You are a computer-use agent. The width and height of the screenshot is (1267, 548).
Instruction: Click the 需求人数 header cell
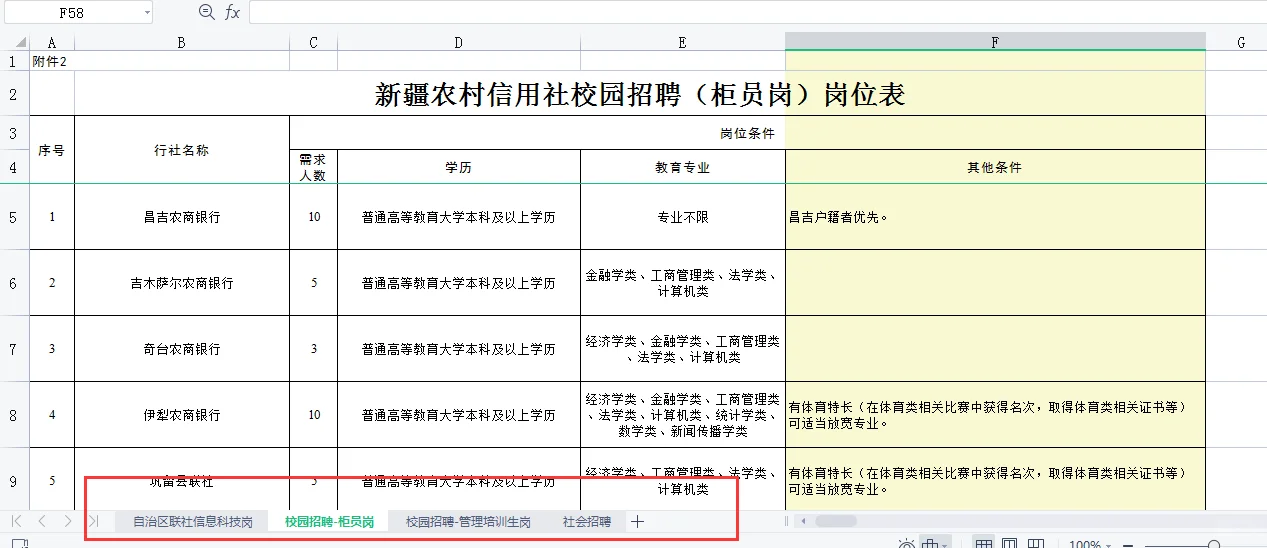click(314, 167)
